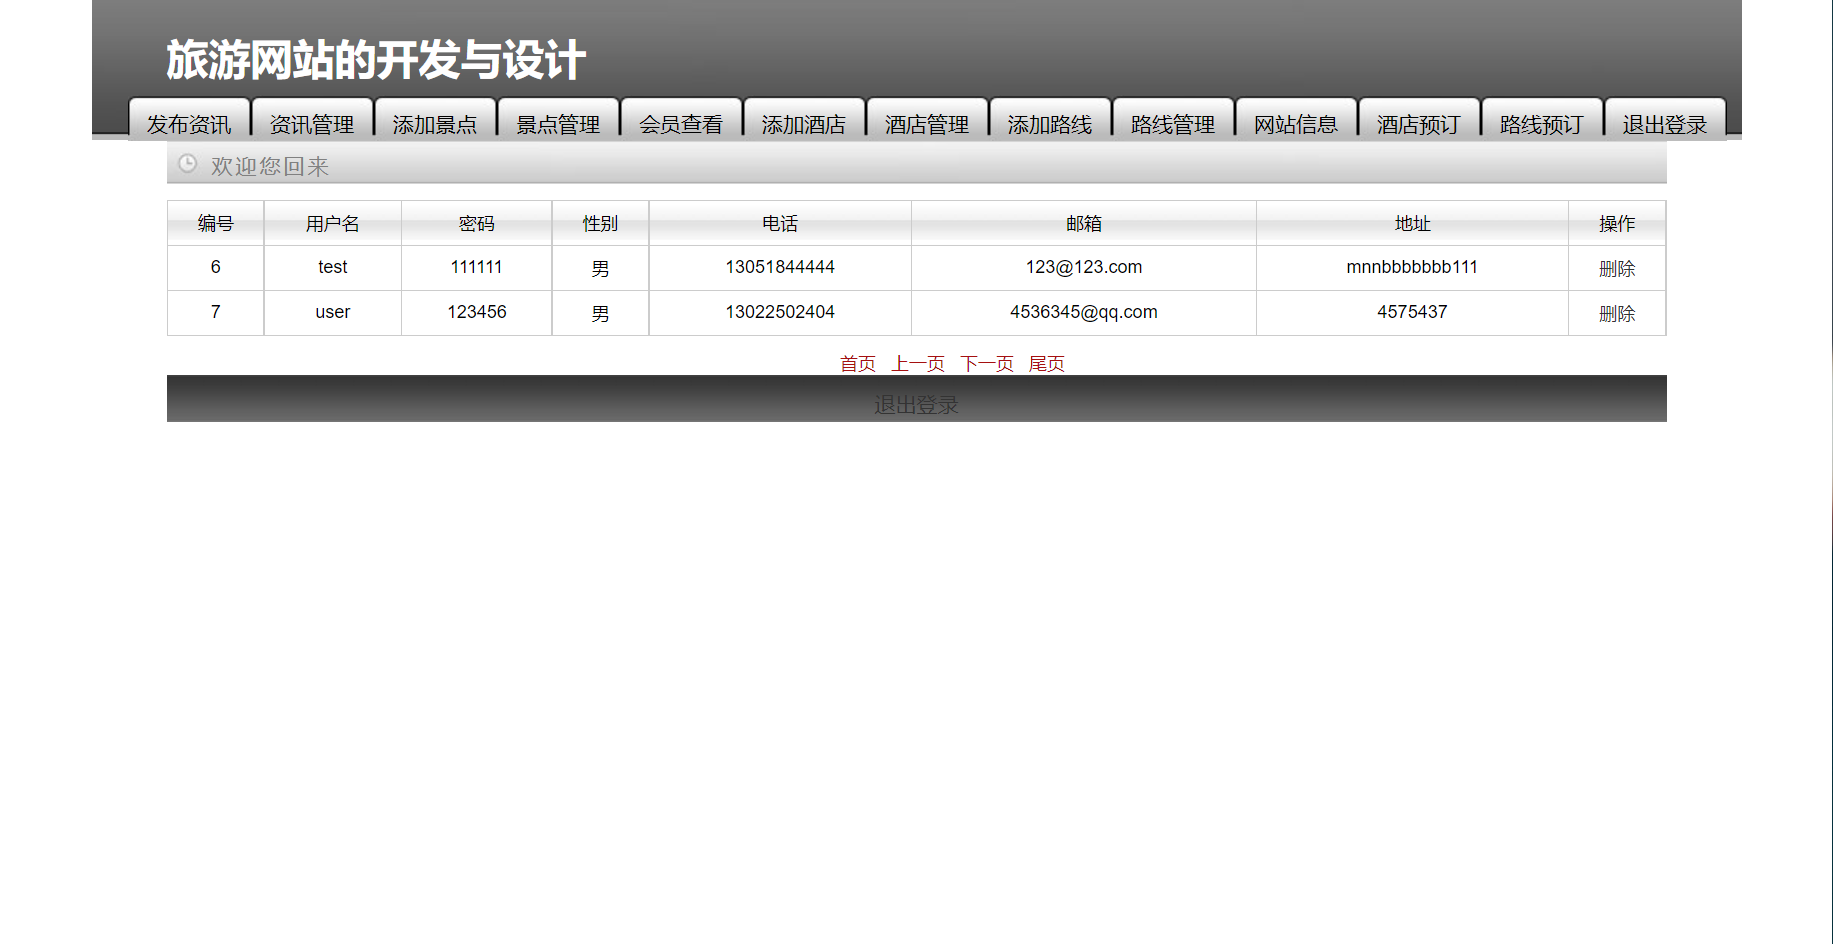Click the password value 111111
Viewport: 1833px width, 944px height.
pyautogui.click(x=477, y=268)
